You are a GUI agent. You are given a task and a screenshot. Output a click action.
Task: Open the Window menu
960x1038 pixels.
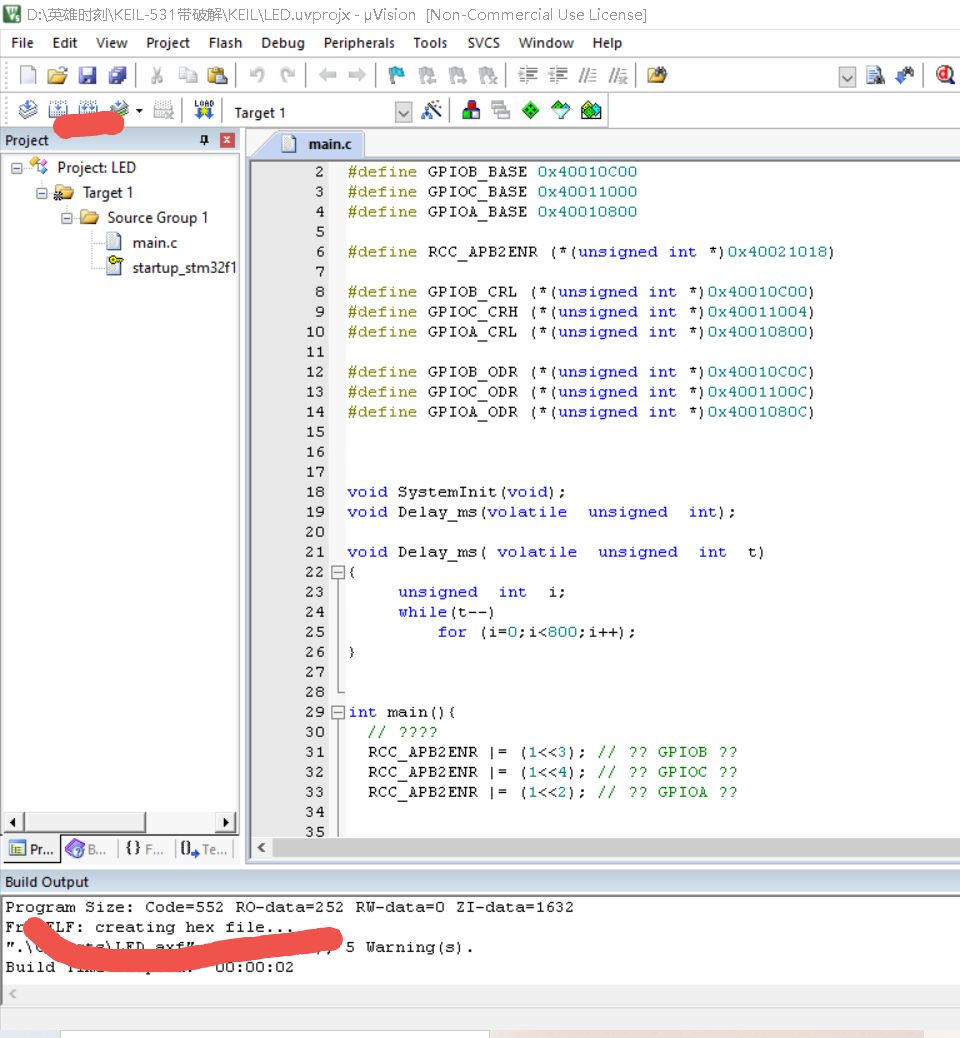pyautogui.click(x=546, y=43)
